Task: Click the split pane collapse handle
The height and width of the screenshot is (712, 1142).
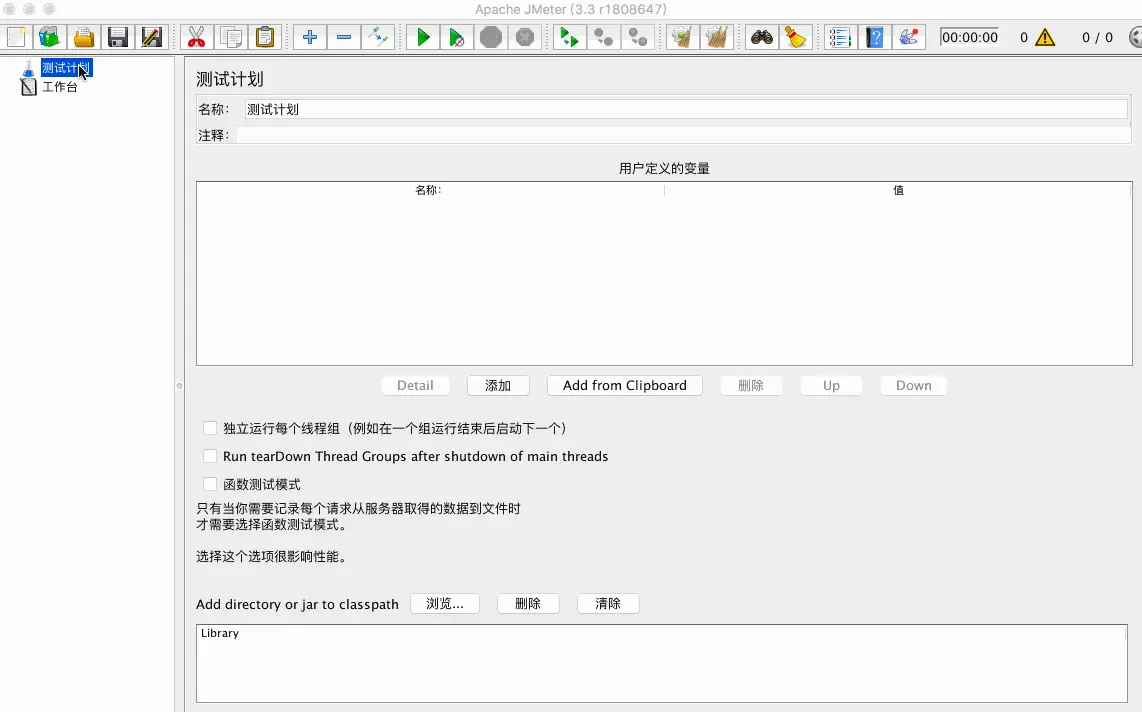Action: [179, 386]
